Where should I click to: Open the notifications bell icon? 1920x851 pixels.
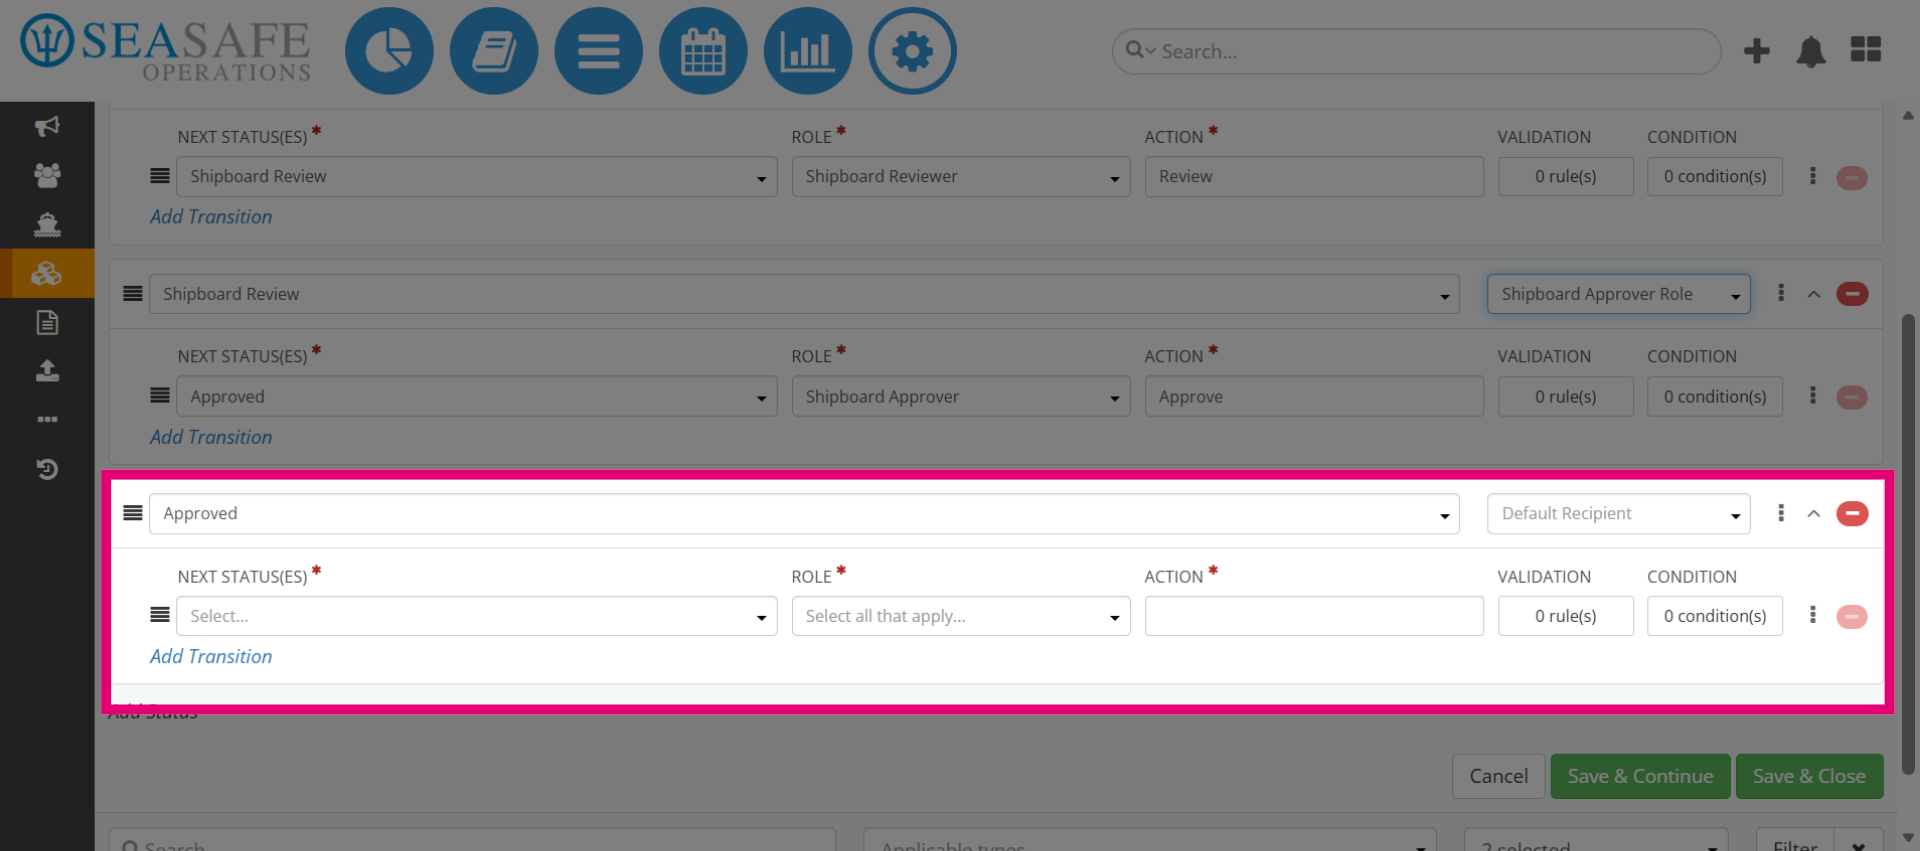tap(1811, 51)
